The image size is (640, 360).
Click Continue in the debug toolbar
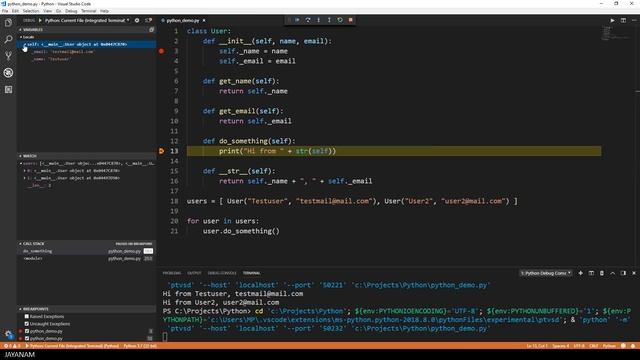coord(297,20)
